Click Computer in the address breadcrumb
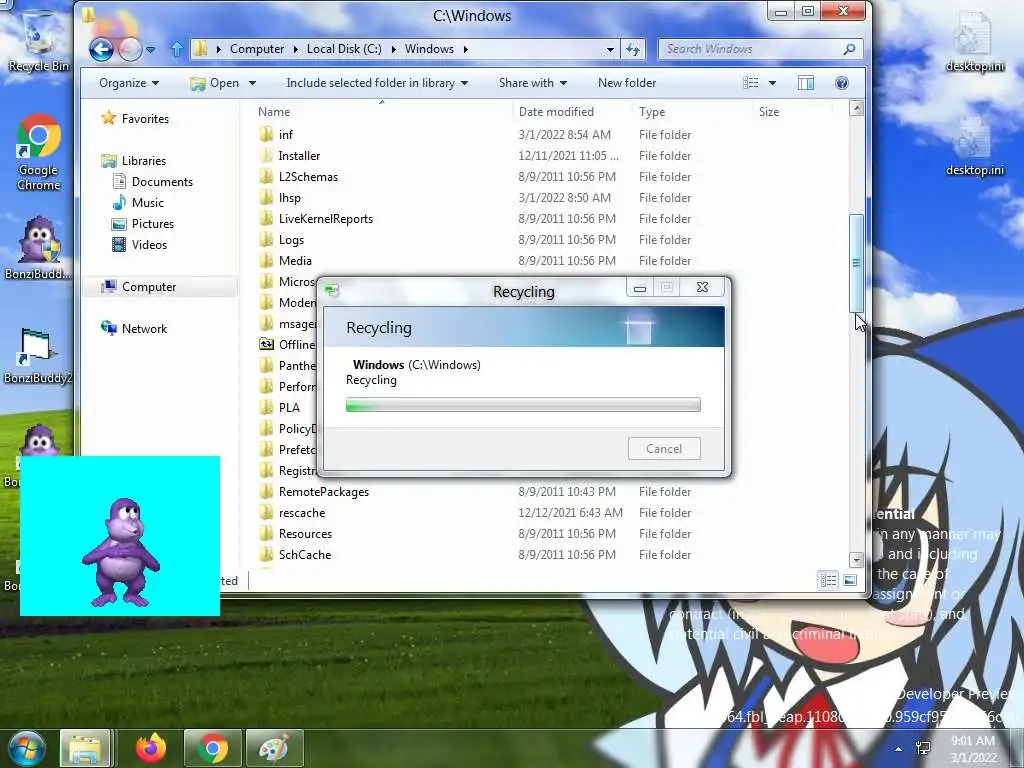 257,49
